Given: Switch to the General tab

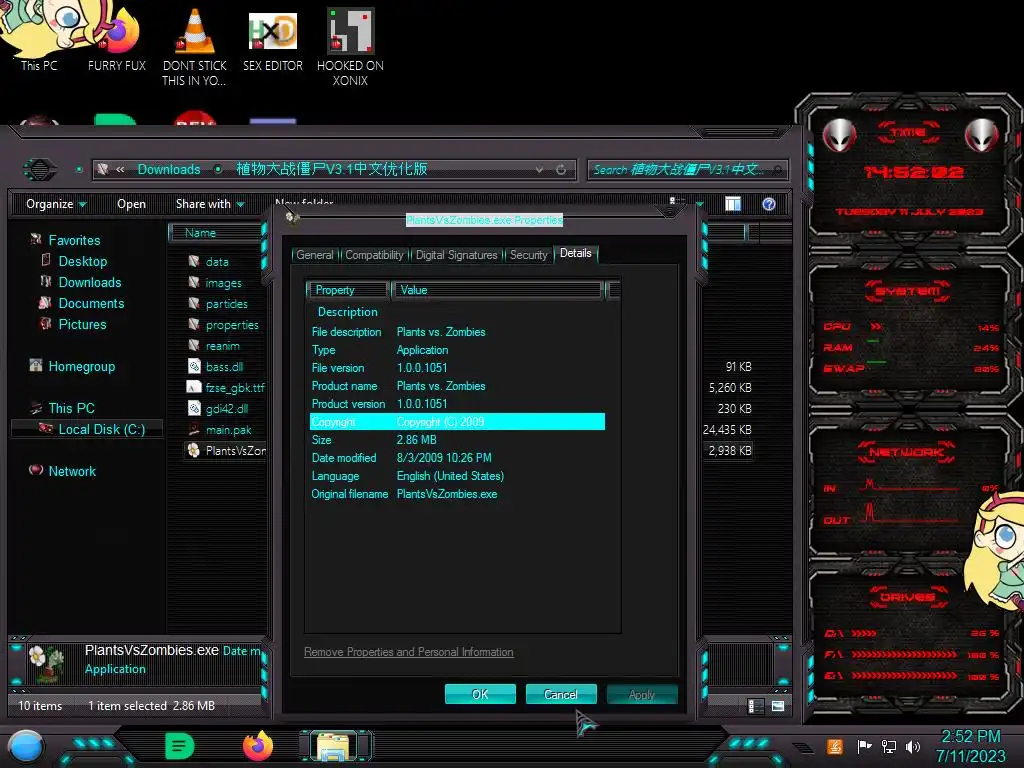Looking at the screenshot, I should click(x=315, y=255).
